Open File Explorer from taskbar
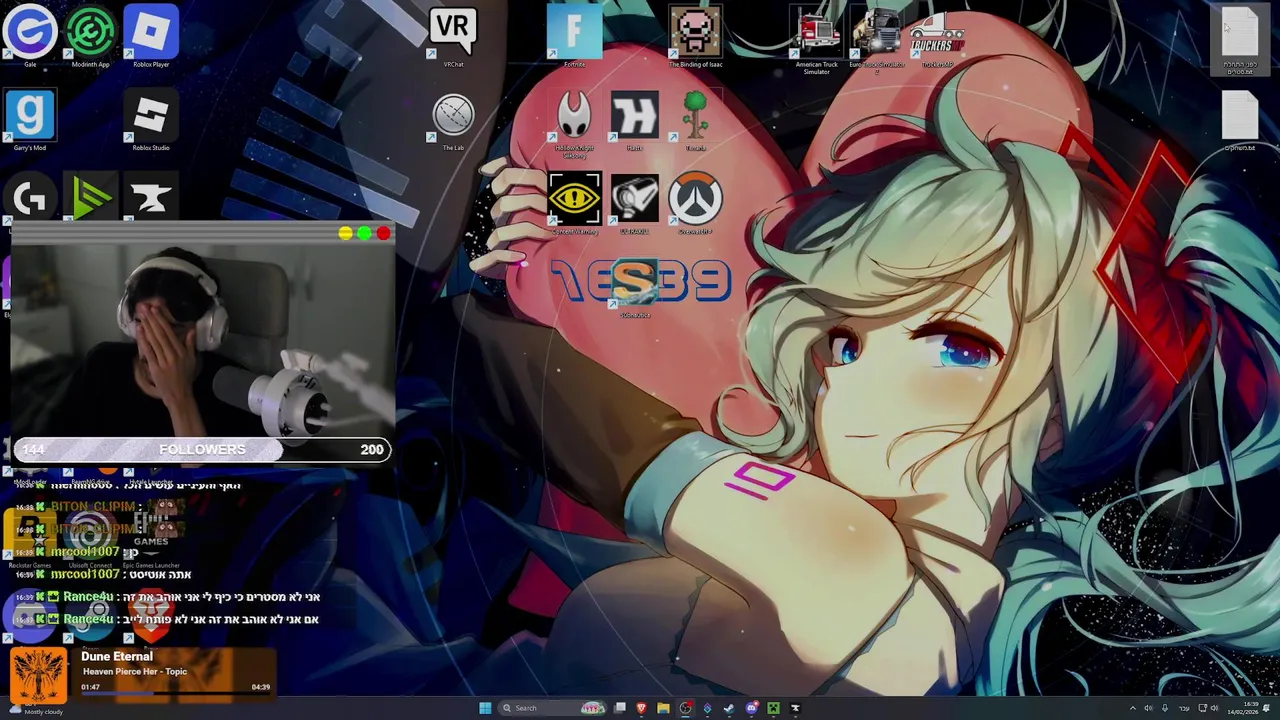The image size is (1280, 720). coord(663,708)
